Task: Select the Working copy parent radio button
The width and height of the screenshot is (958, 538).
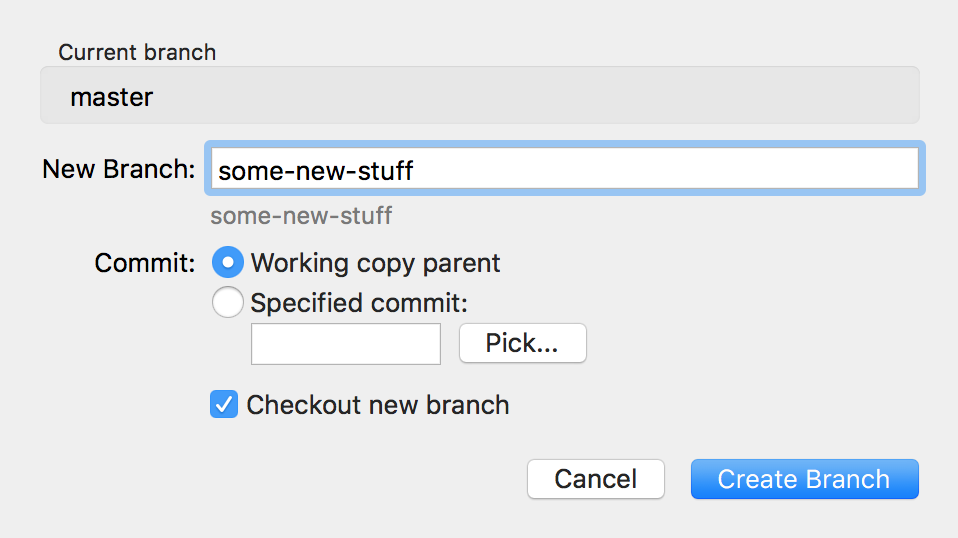Action: [228, 263]
